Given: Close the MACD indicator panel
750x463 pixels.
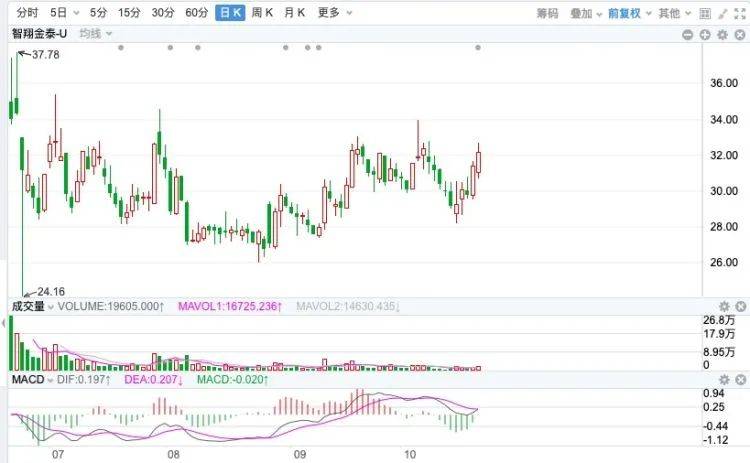Looking at the screenshot, I should tap(739, 379).
